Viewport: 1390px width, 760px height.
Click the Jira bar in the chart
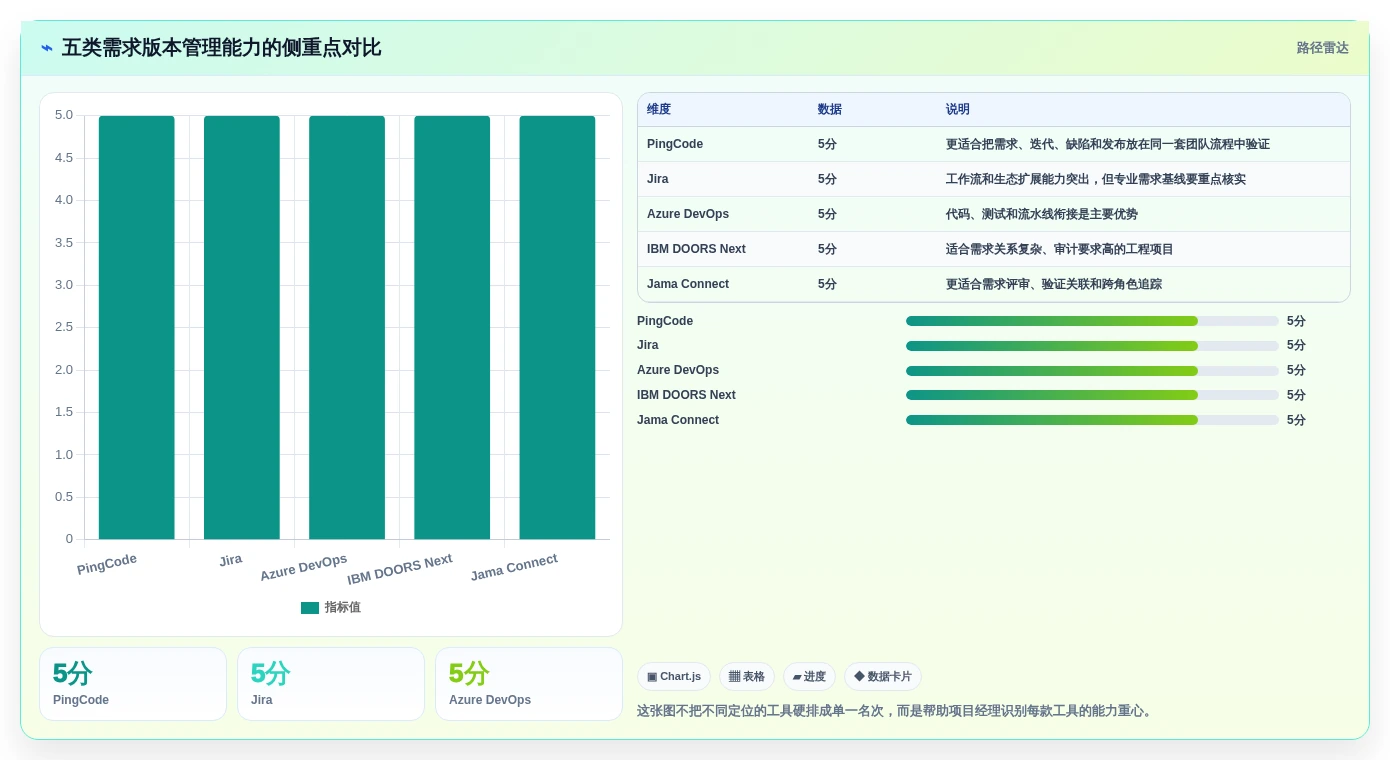click(x=242, y=328)
